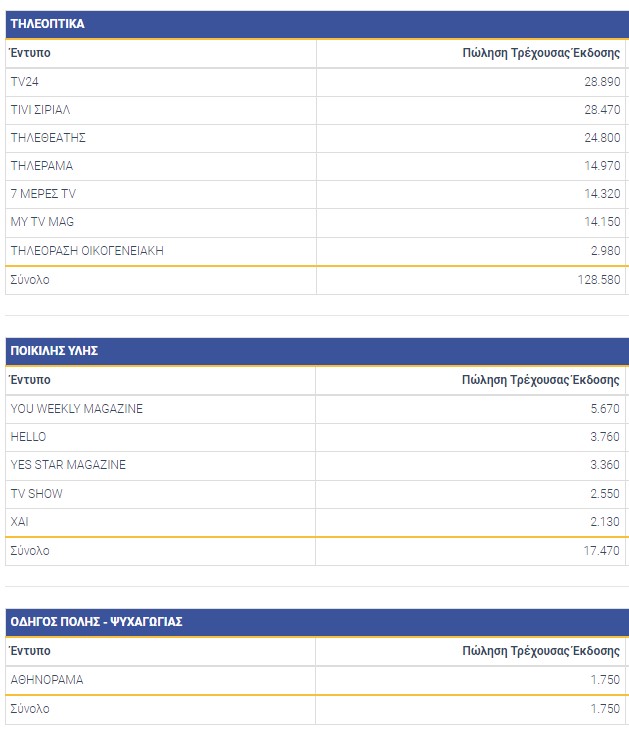Click the ΠΟΙΚΙΛΗΣ ΥΛΗΣ section header
This screenshot has width=629, height=753.
(x=54, y=351)
